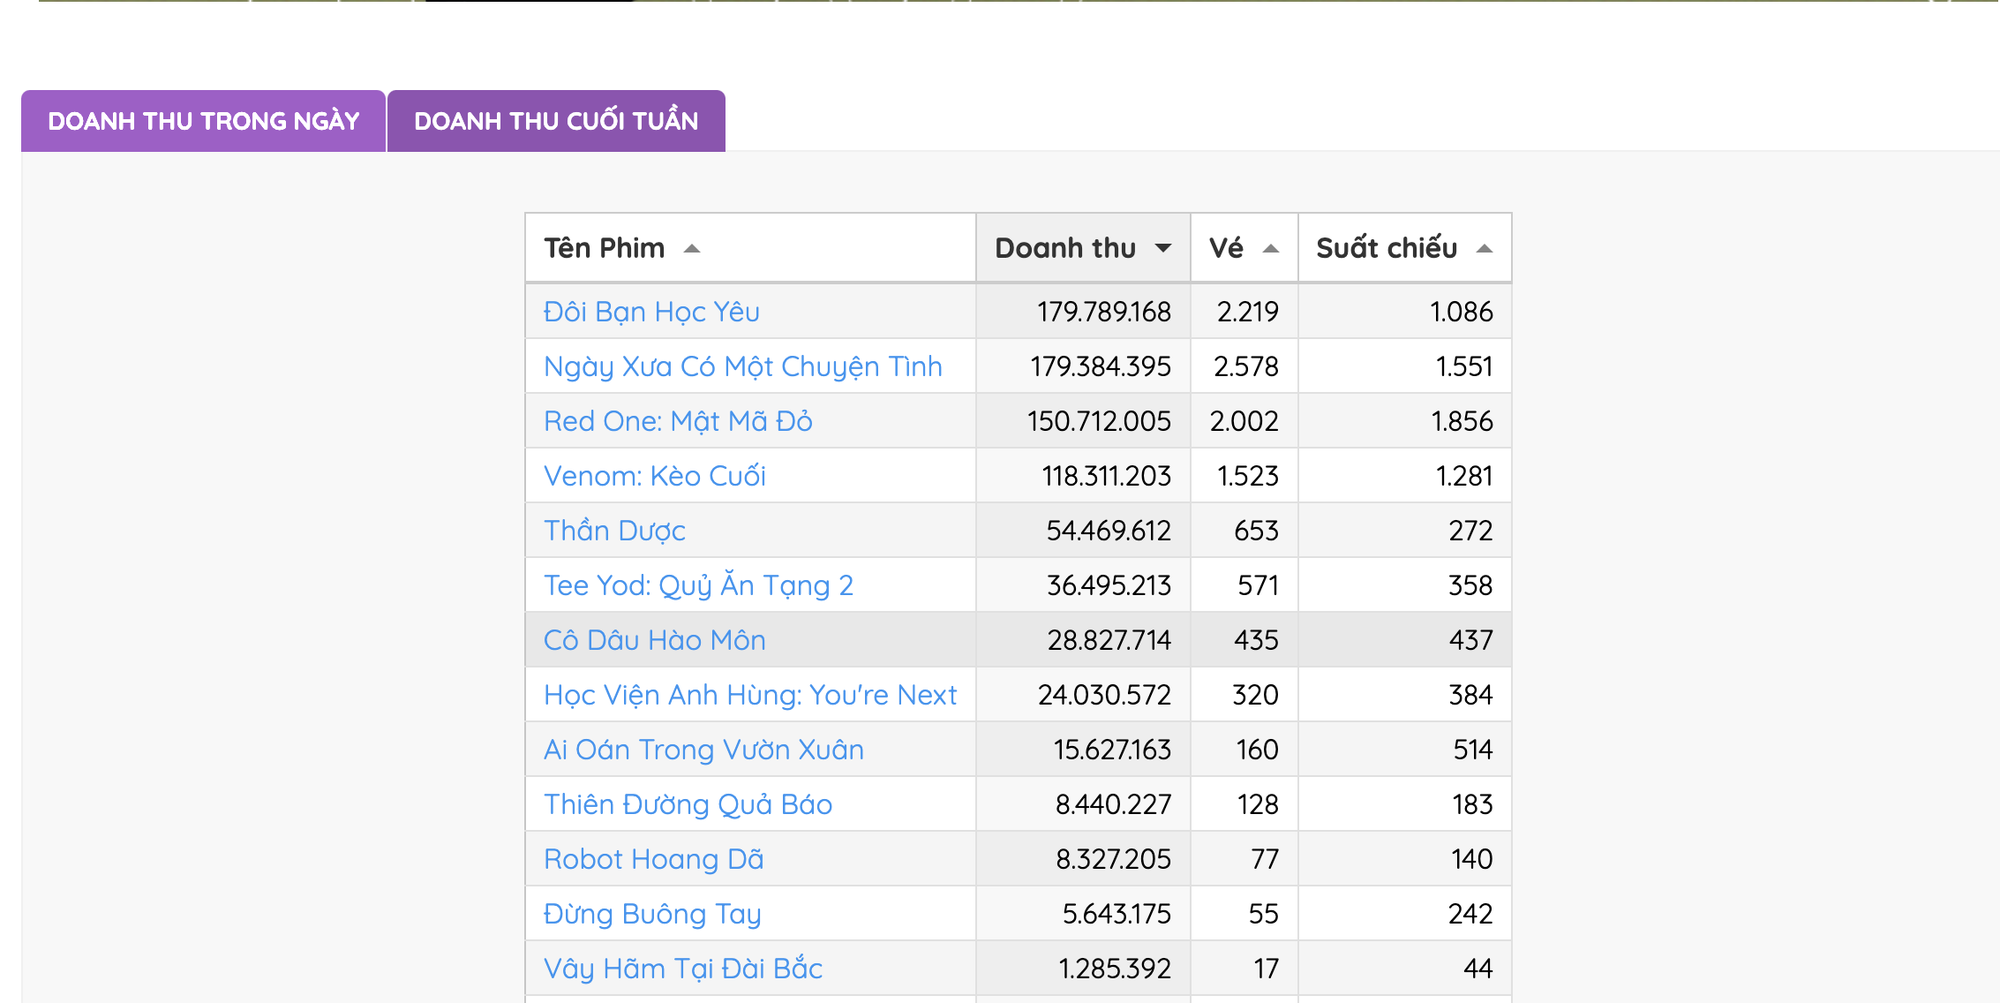Select revenue value 118.311.203
Screen dimensions: 2000x1003
1107,476
